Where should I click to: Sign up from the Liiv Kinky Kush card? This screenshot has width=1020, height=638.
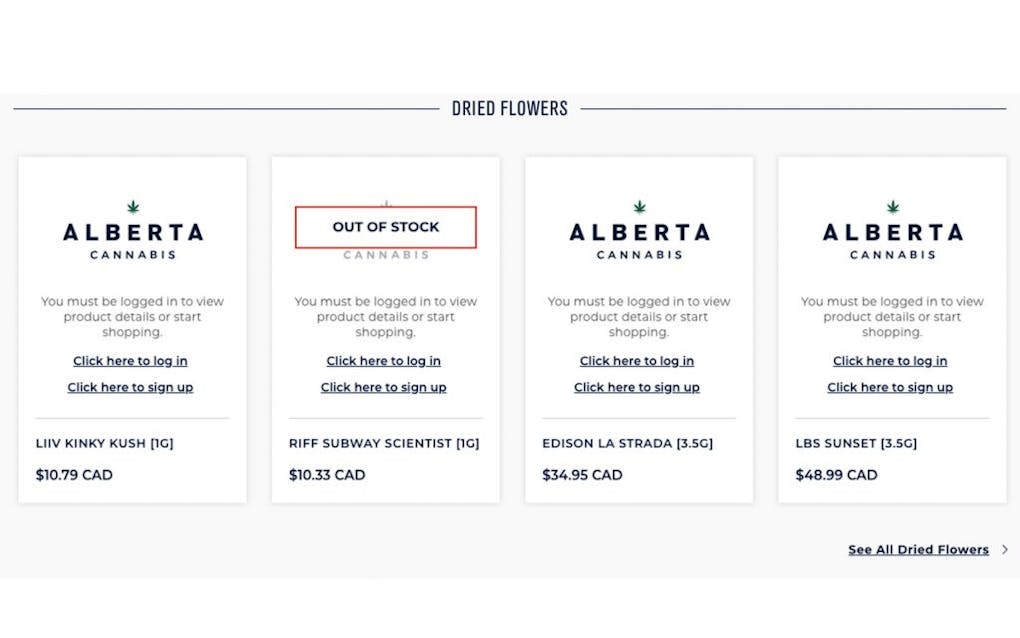pyautogui.click(x=130, y=387)
